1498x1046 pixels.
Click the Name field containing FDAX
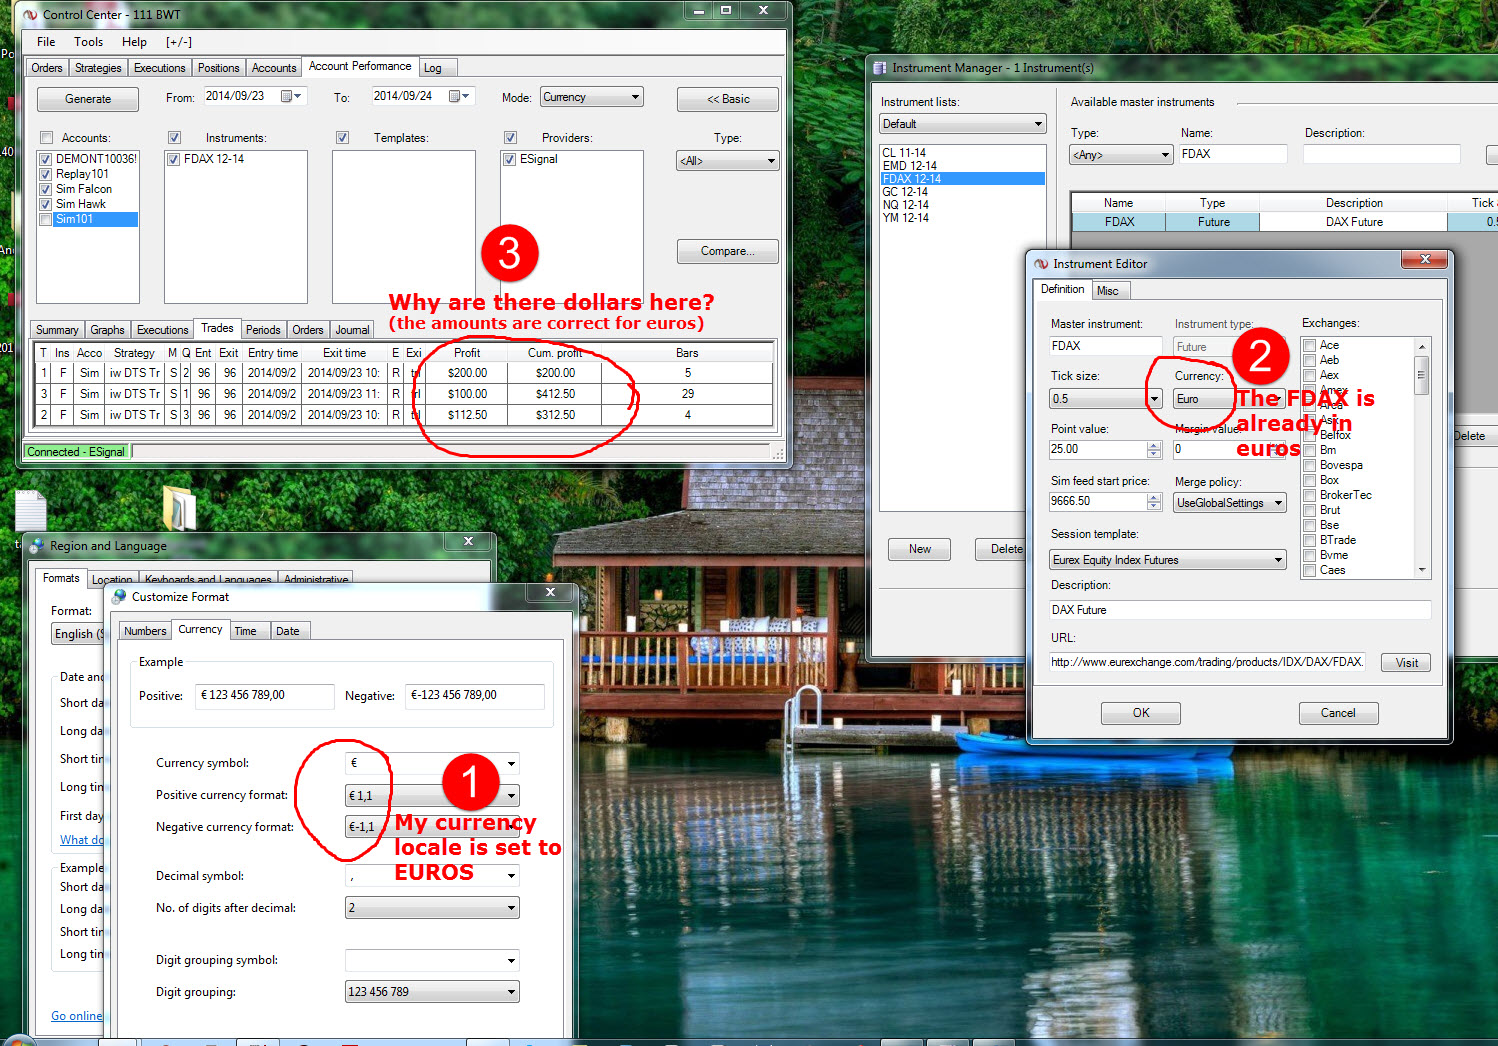point(1233,154)
